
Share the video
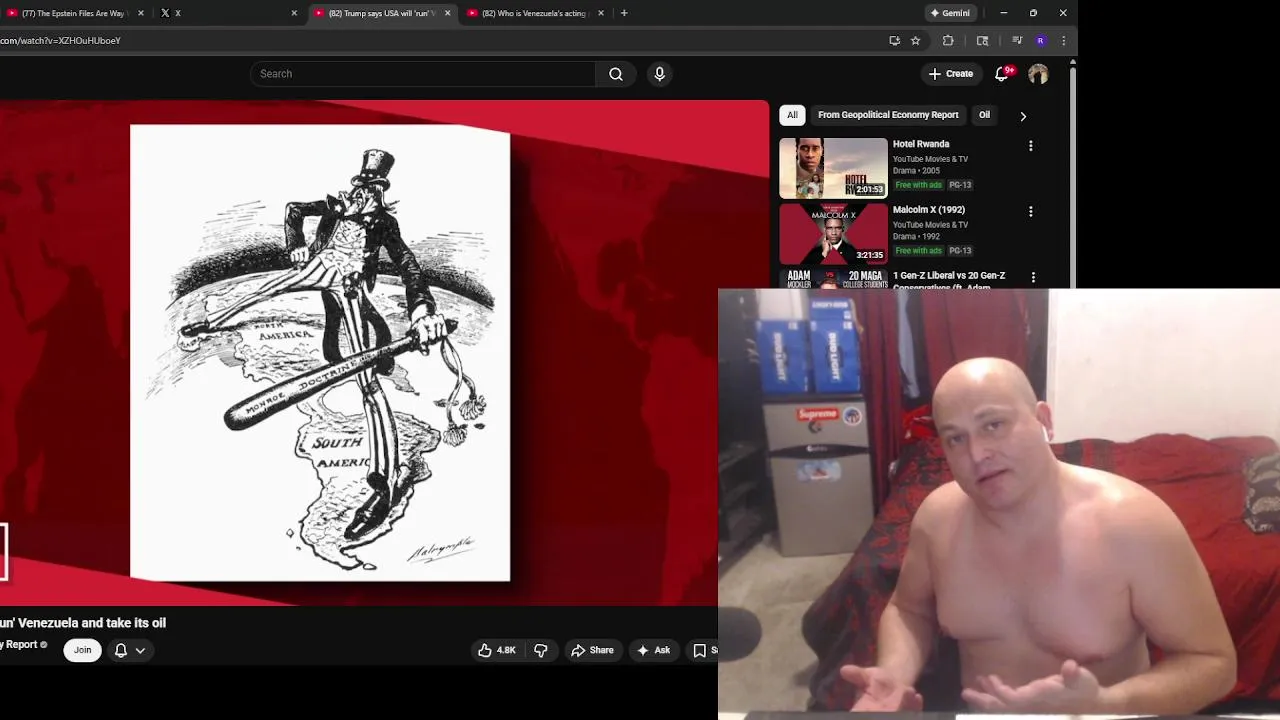592,650
